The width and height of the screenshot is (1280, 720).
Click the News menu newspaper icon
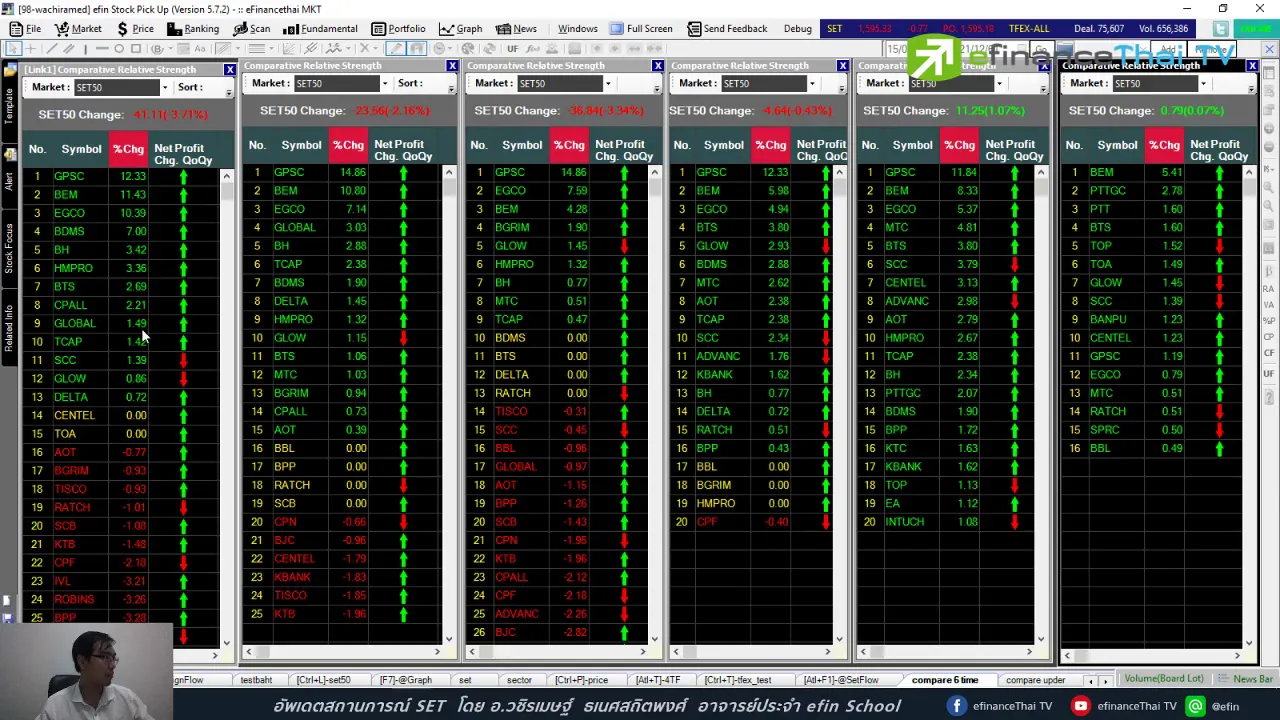point(502,29)
